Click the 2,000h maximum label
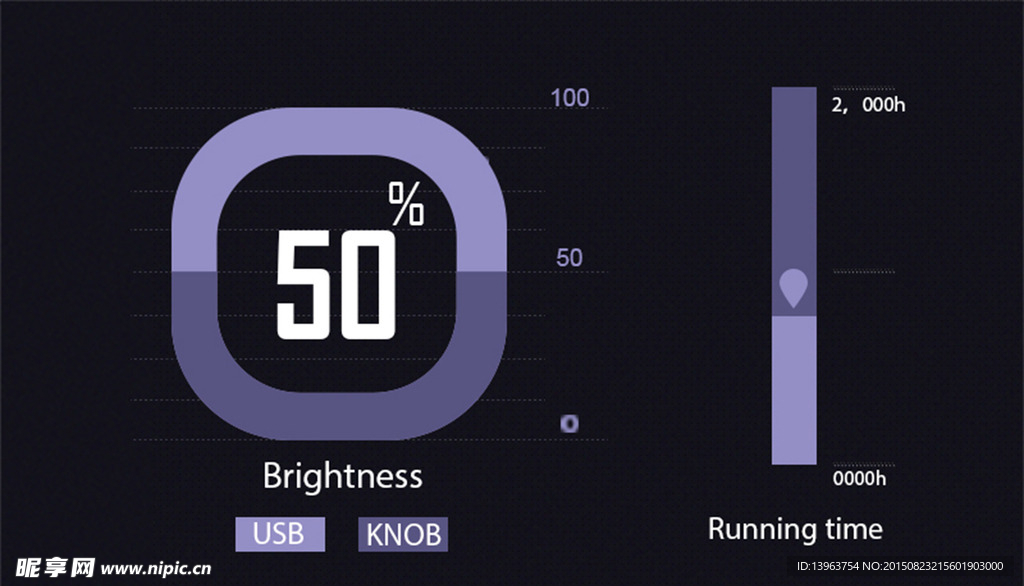 coord(869,105)
